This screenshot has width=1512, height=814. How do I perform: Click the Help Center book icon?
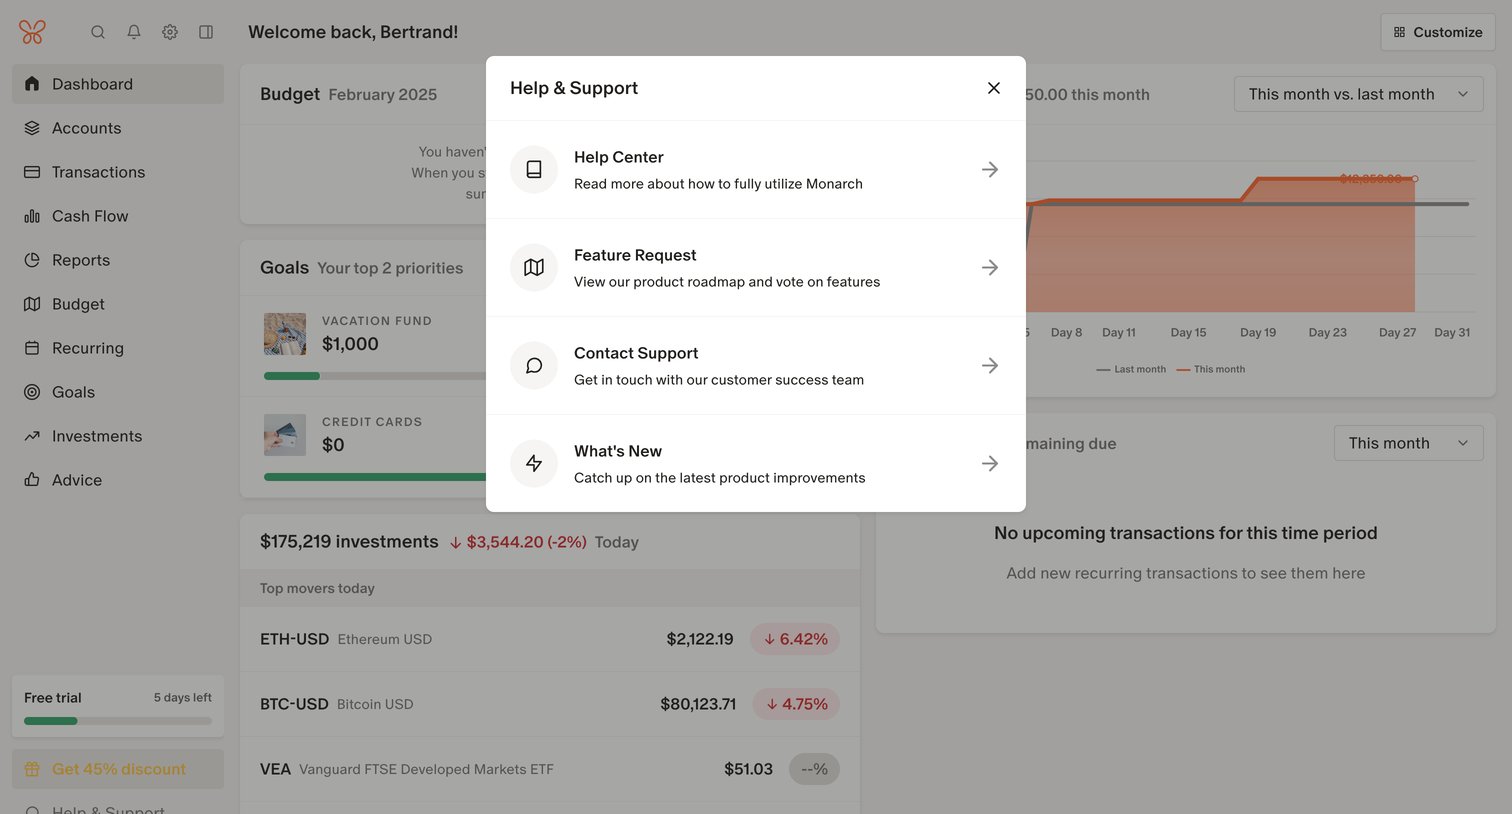tap(534, 170)
